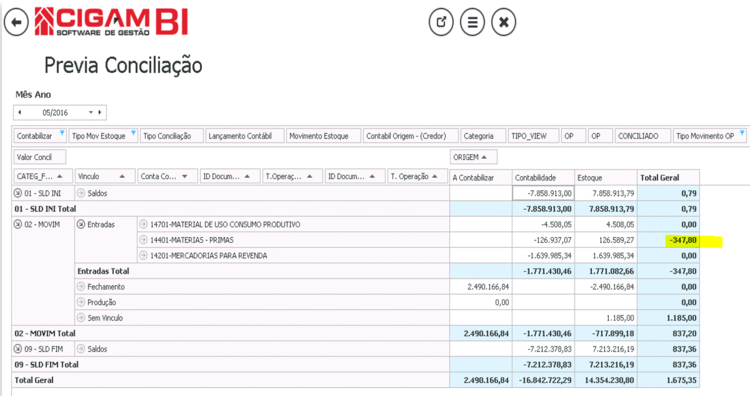The height and width of the screenshot is (396, 750).
Task: Expand the Produção row
Action: click(x=81, y=302)
